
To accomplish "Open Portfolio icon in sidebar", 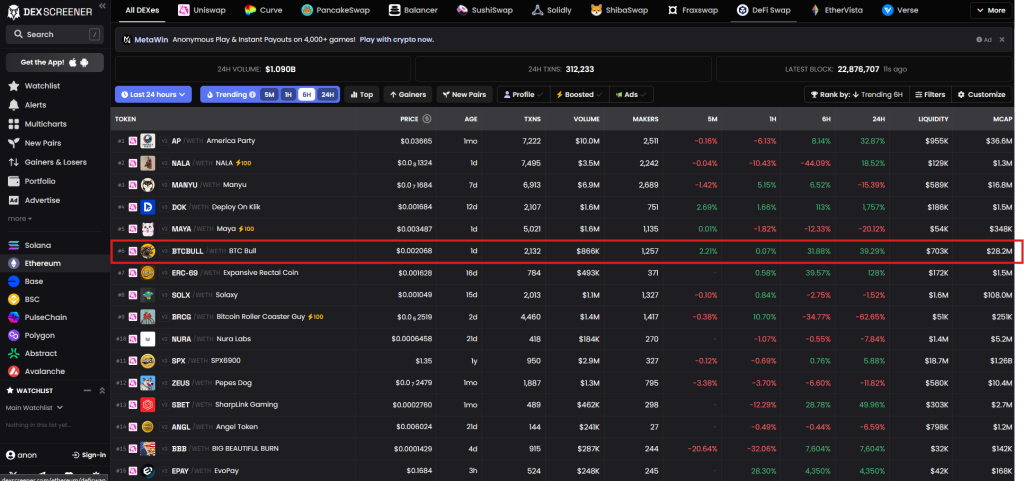I will tap(13, 181).
